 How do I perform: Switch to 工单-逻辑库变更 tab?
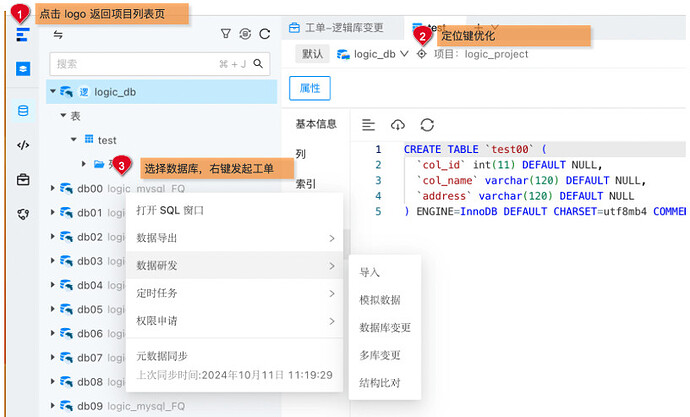tap(336, 28)
